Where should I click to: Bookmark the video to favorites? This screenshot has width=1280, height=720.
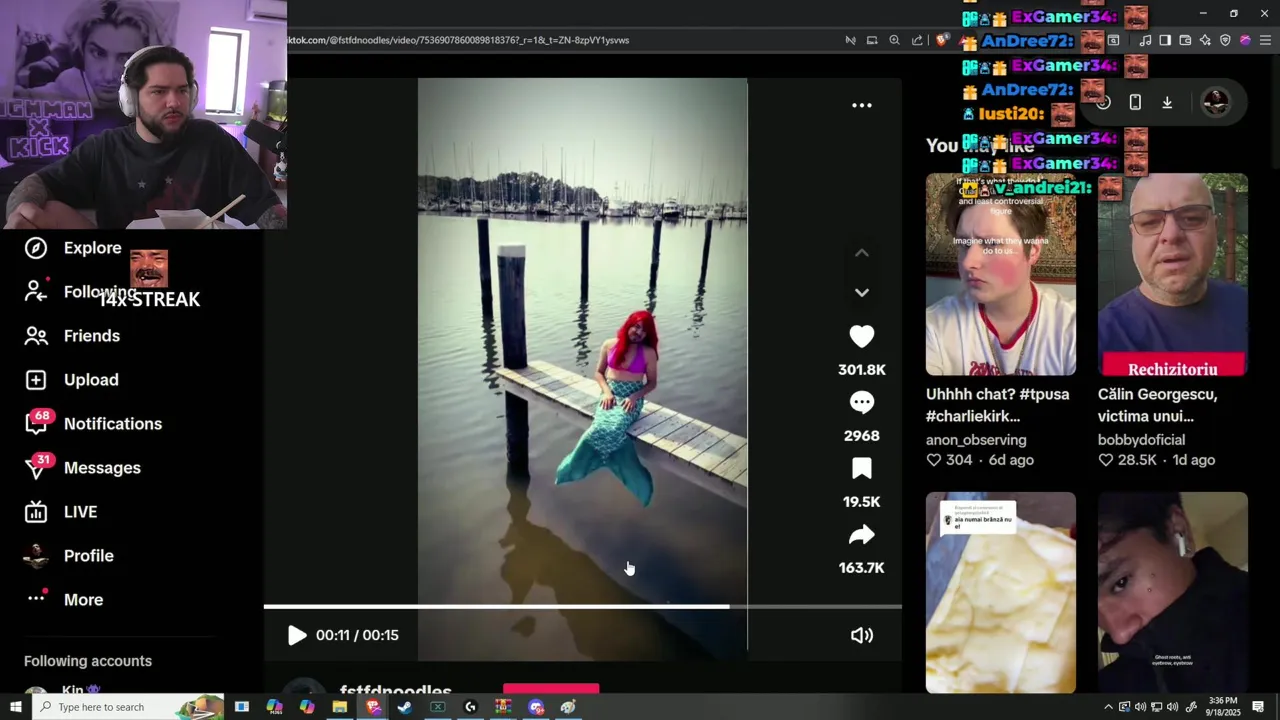[861, 469]
